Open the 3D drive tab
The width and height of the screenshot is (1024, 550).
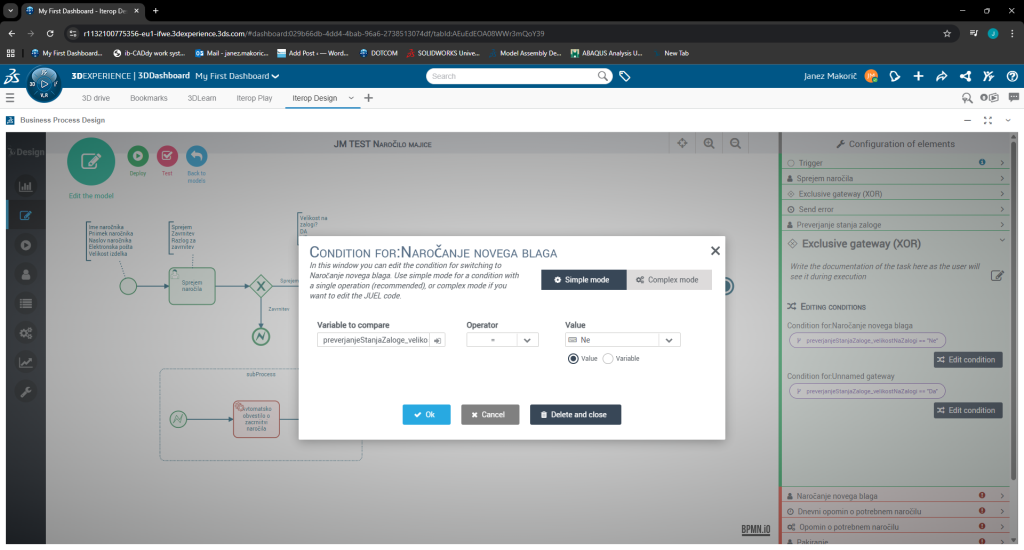coord(96,98)
